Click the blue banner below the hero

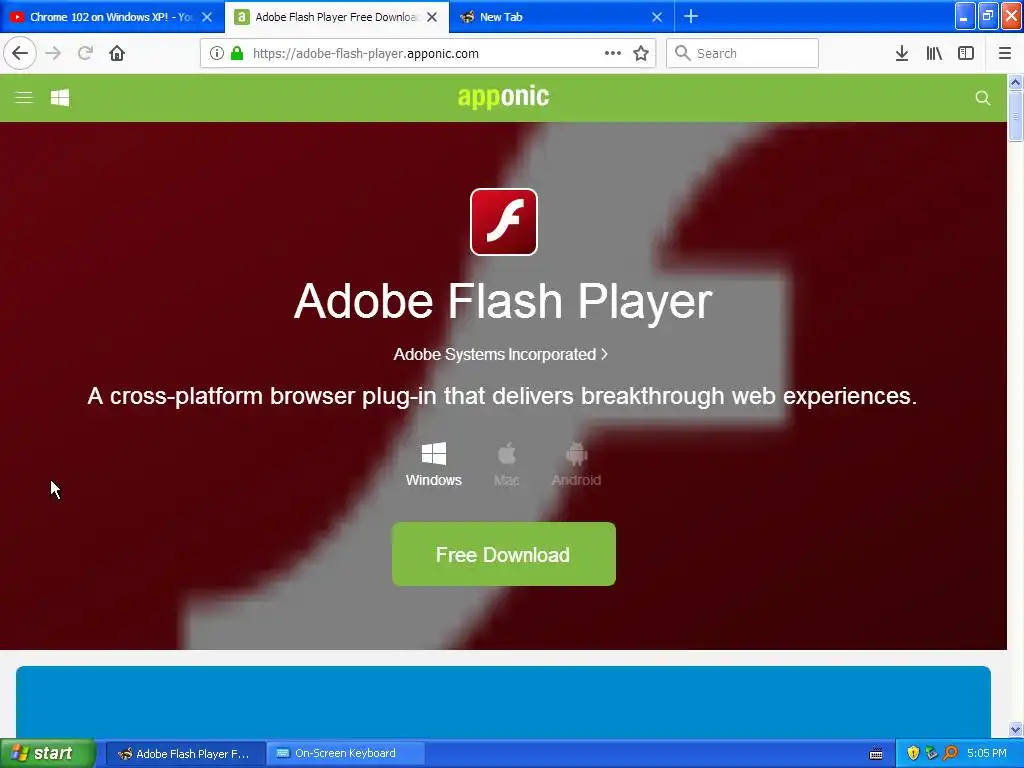[x=503, y=702]
